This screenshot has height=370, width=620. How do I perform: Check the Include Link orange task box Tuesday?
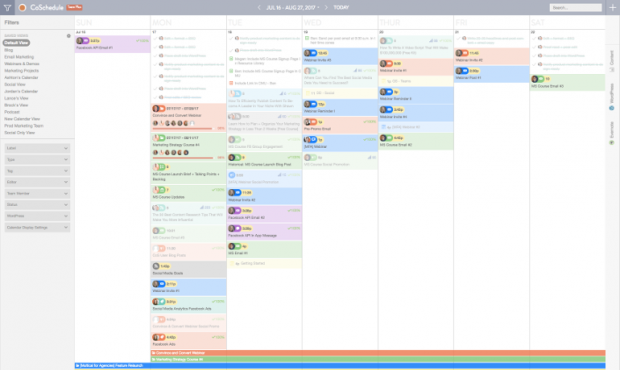pyautogui.click(x=231, y=83)
